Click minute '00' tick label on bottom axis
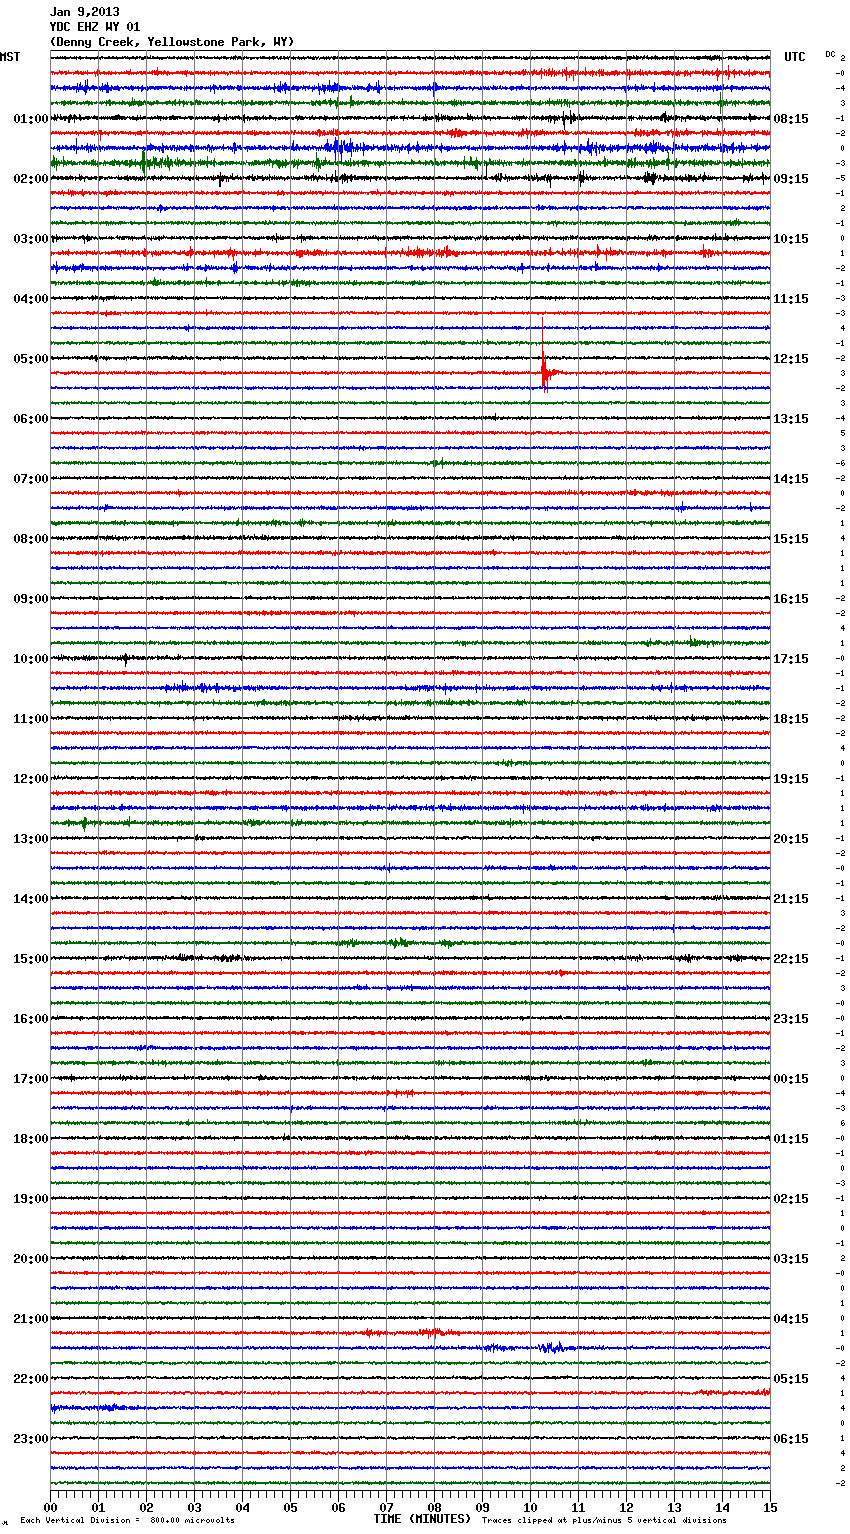Viewport: 850px width, 1534px height. 50,1506
